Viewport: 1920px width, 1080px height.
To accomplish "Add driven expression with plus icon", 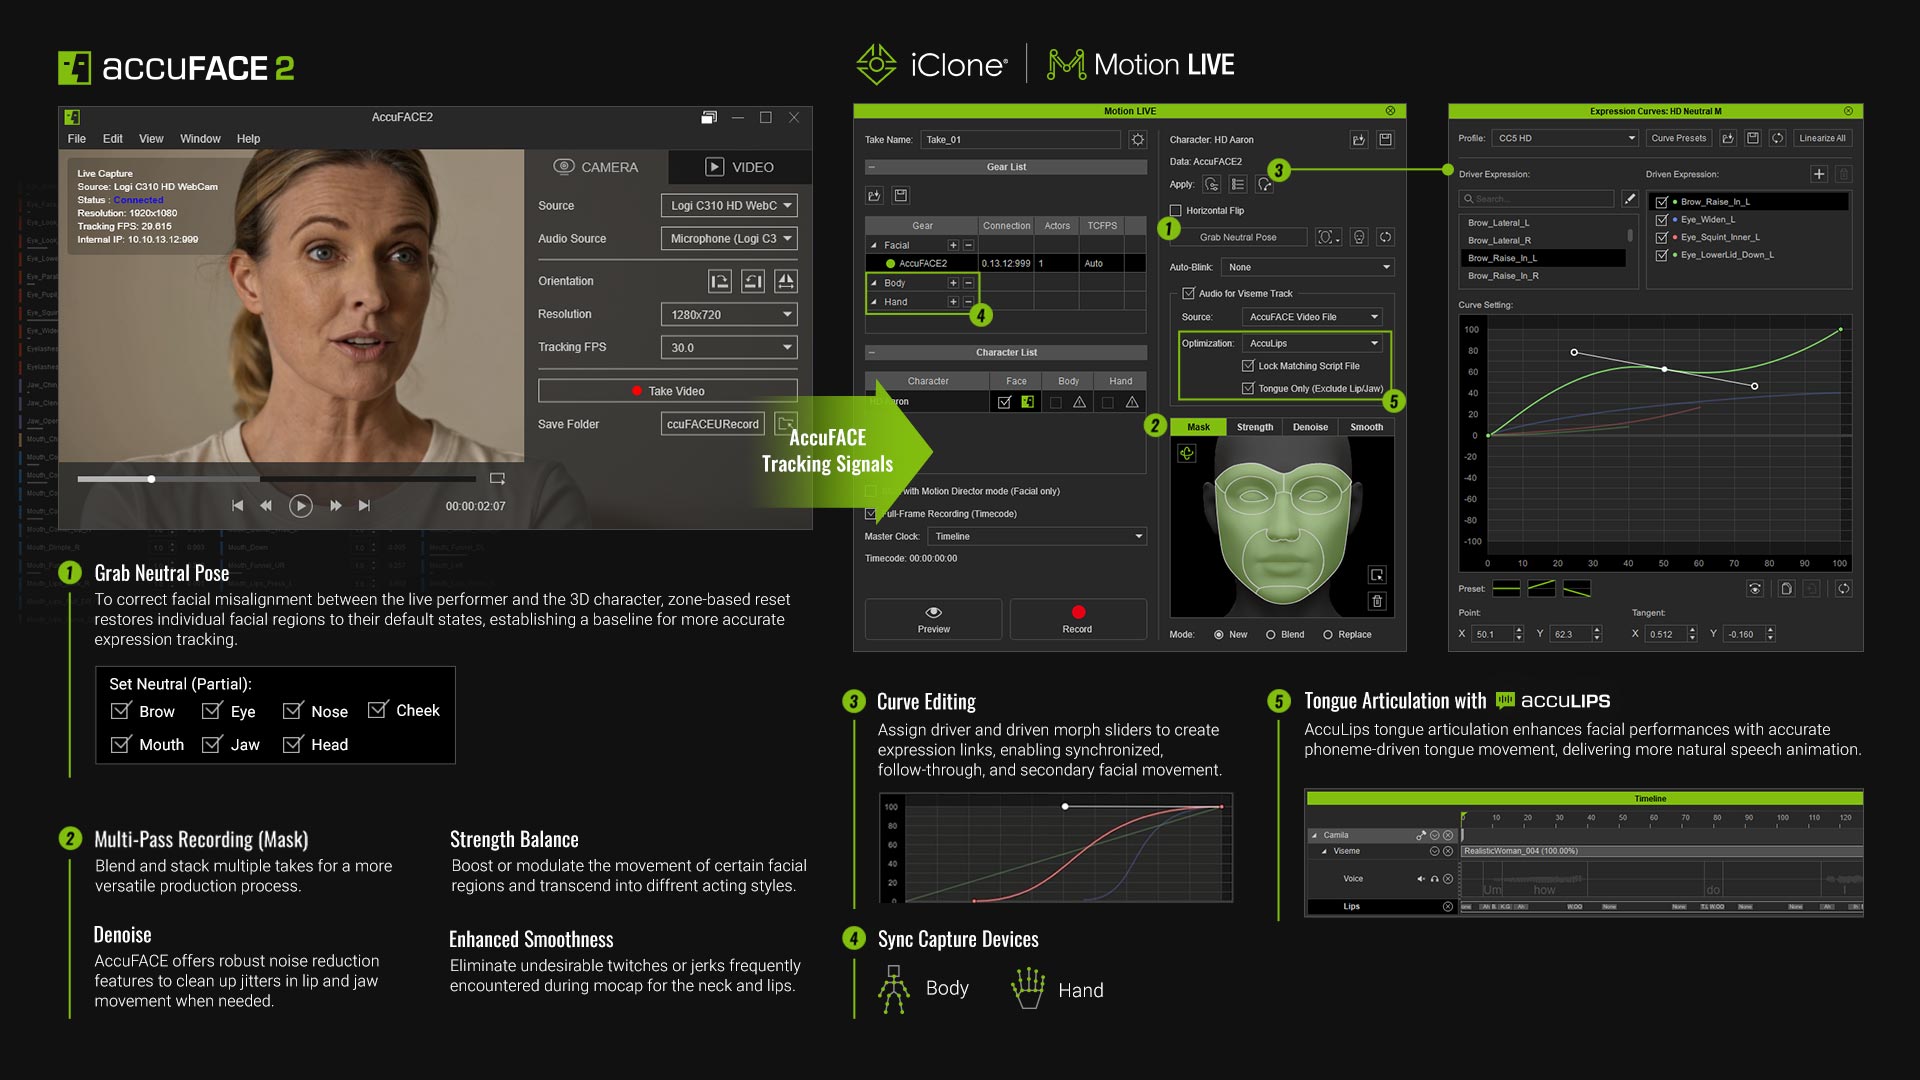I will [x=1819, y=174].
